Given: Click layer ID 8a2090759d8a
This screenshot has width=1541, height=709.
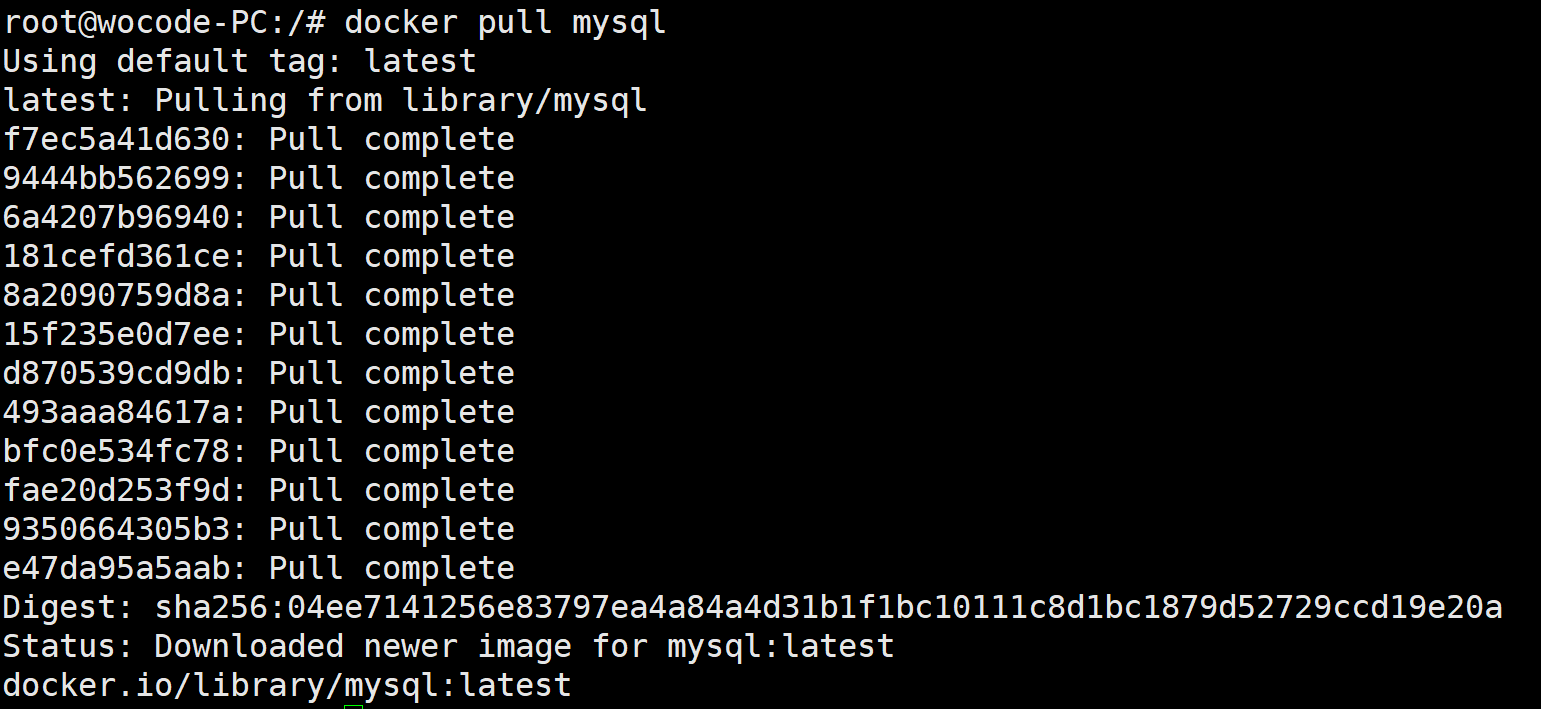Looking at the screenshot, I should tap(116, 295).
